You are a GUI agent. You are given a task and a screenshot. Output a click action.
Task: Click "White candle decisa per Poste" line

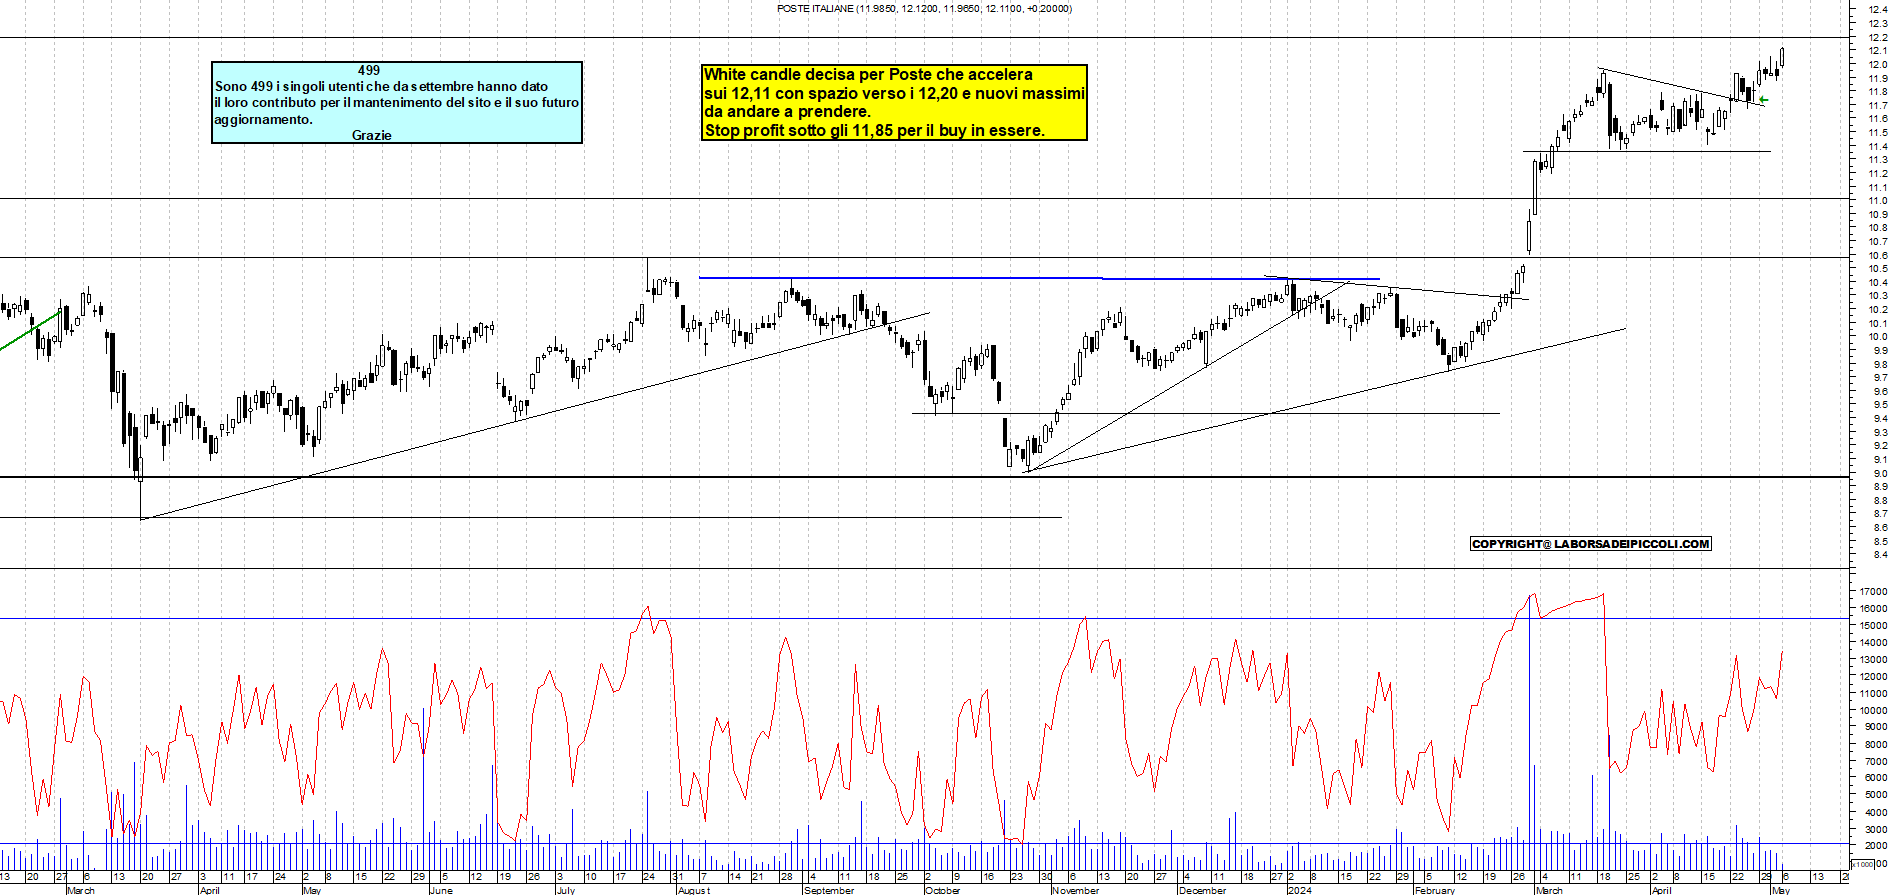tap(868, 74)
